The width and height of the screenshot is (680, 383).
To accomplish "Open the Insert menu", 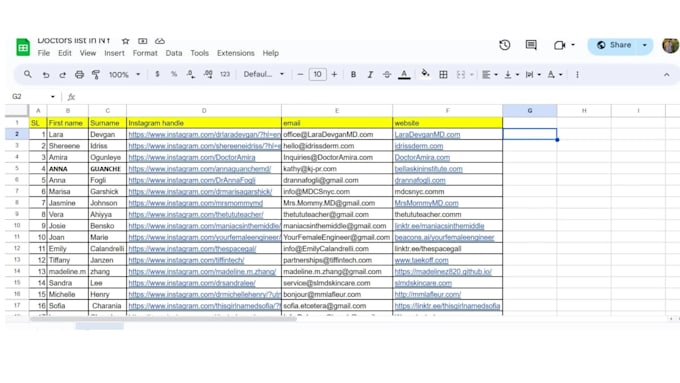I will [x=114, y=53].
